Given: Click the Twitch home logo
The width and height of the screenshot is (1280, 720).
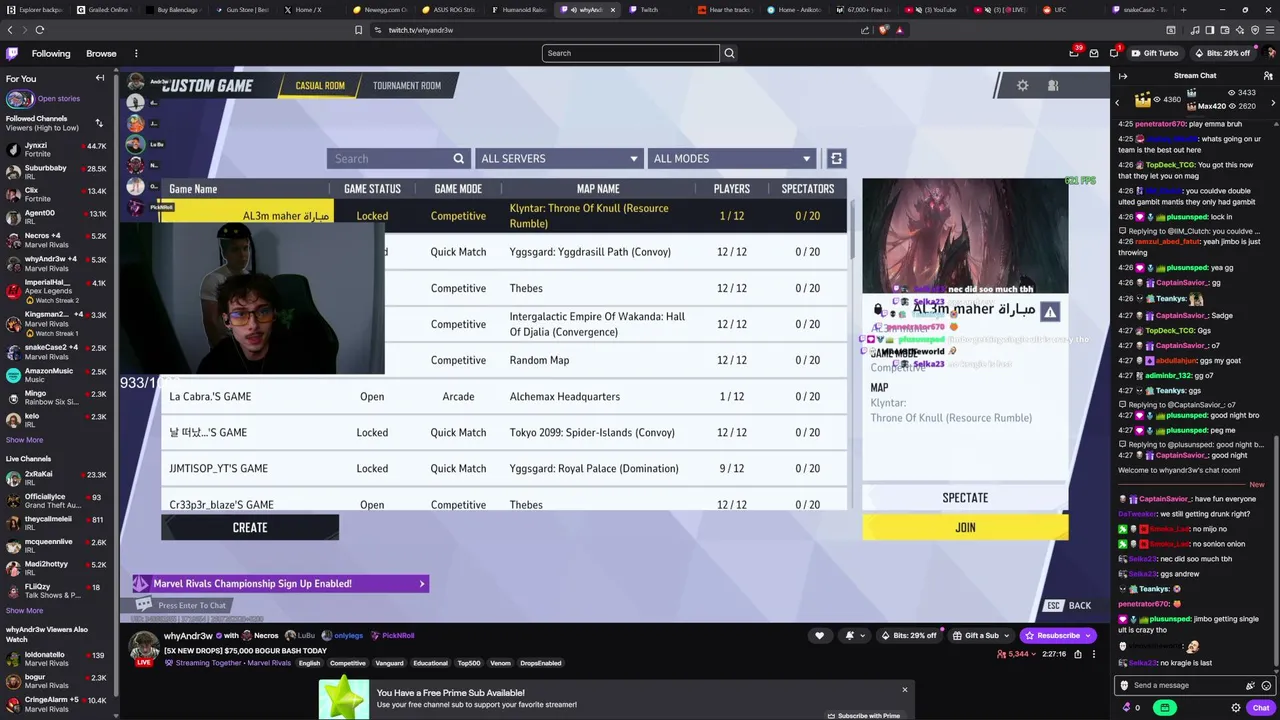Looking at the screenshot, I should click(x=12, y=53).
